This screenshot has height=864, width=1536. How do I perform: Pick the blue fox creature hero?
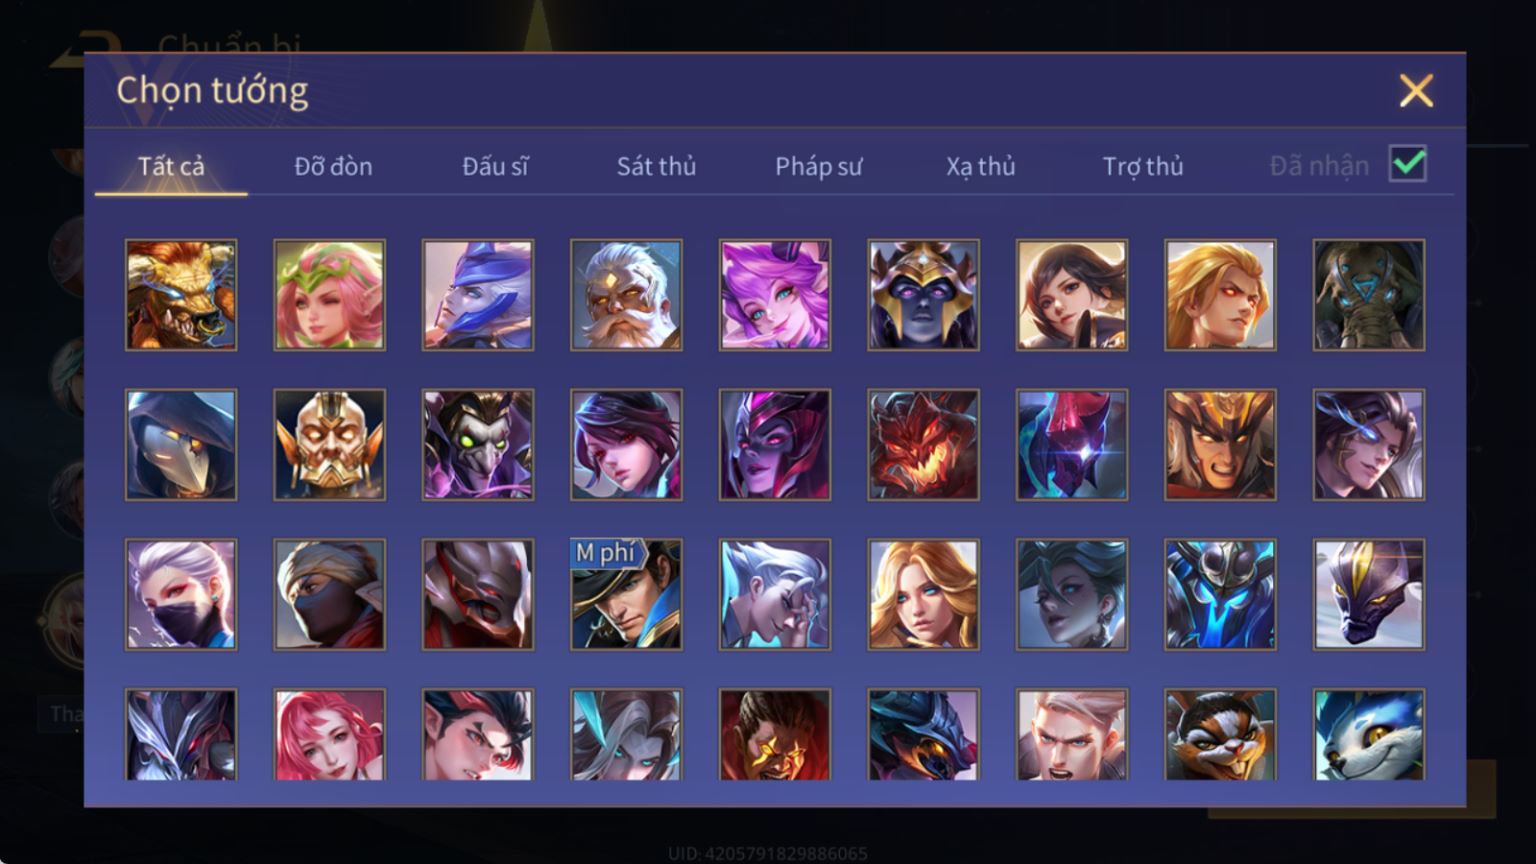click(x=1369, y=735)
